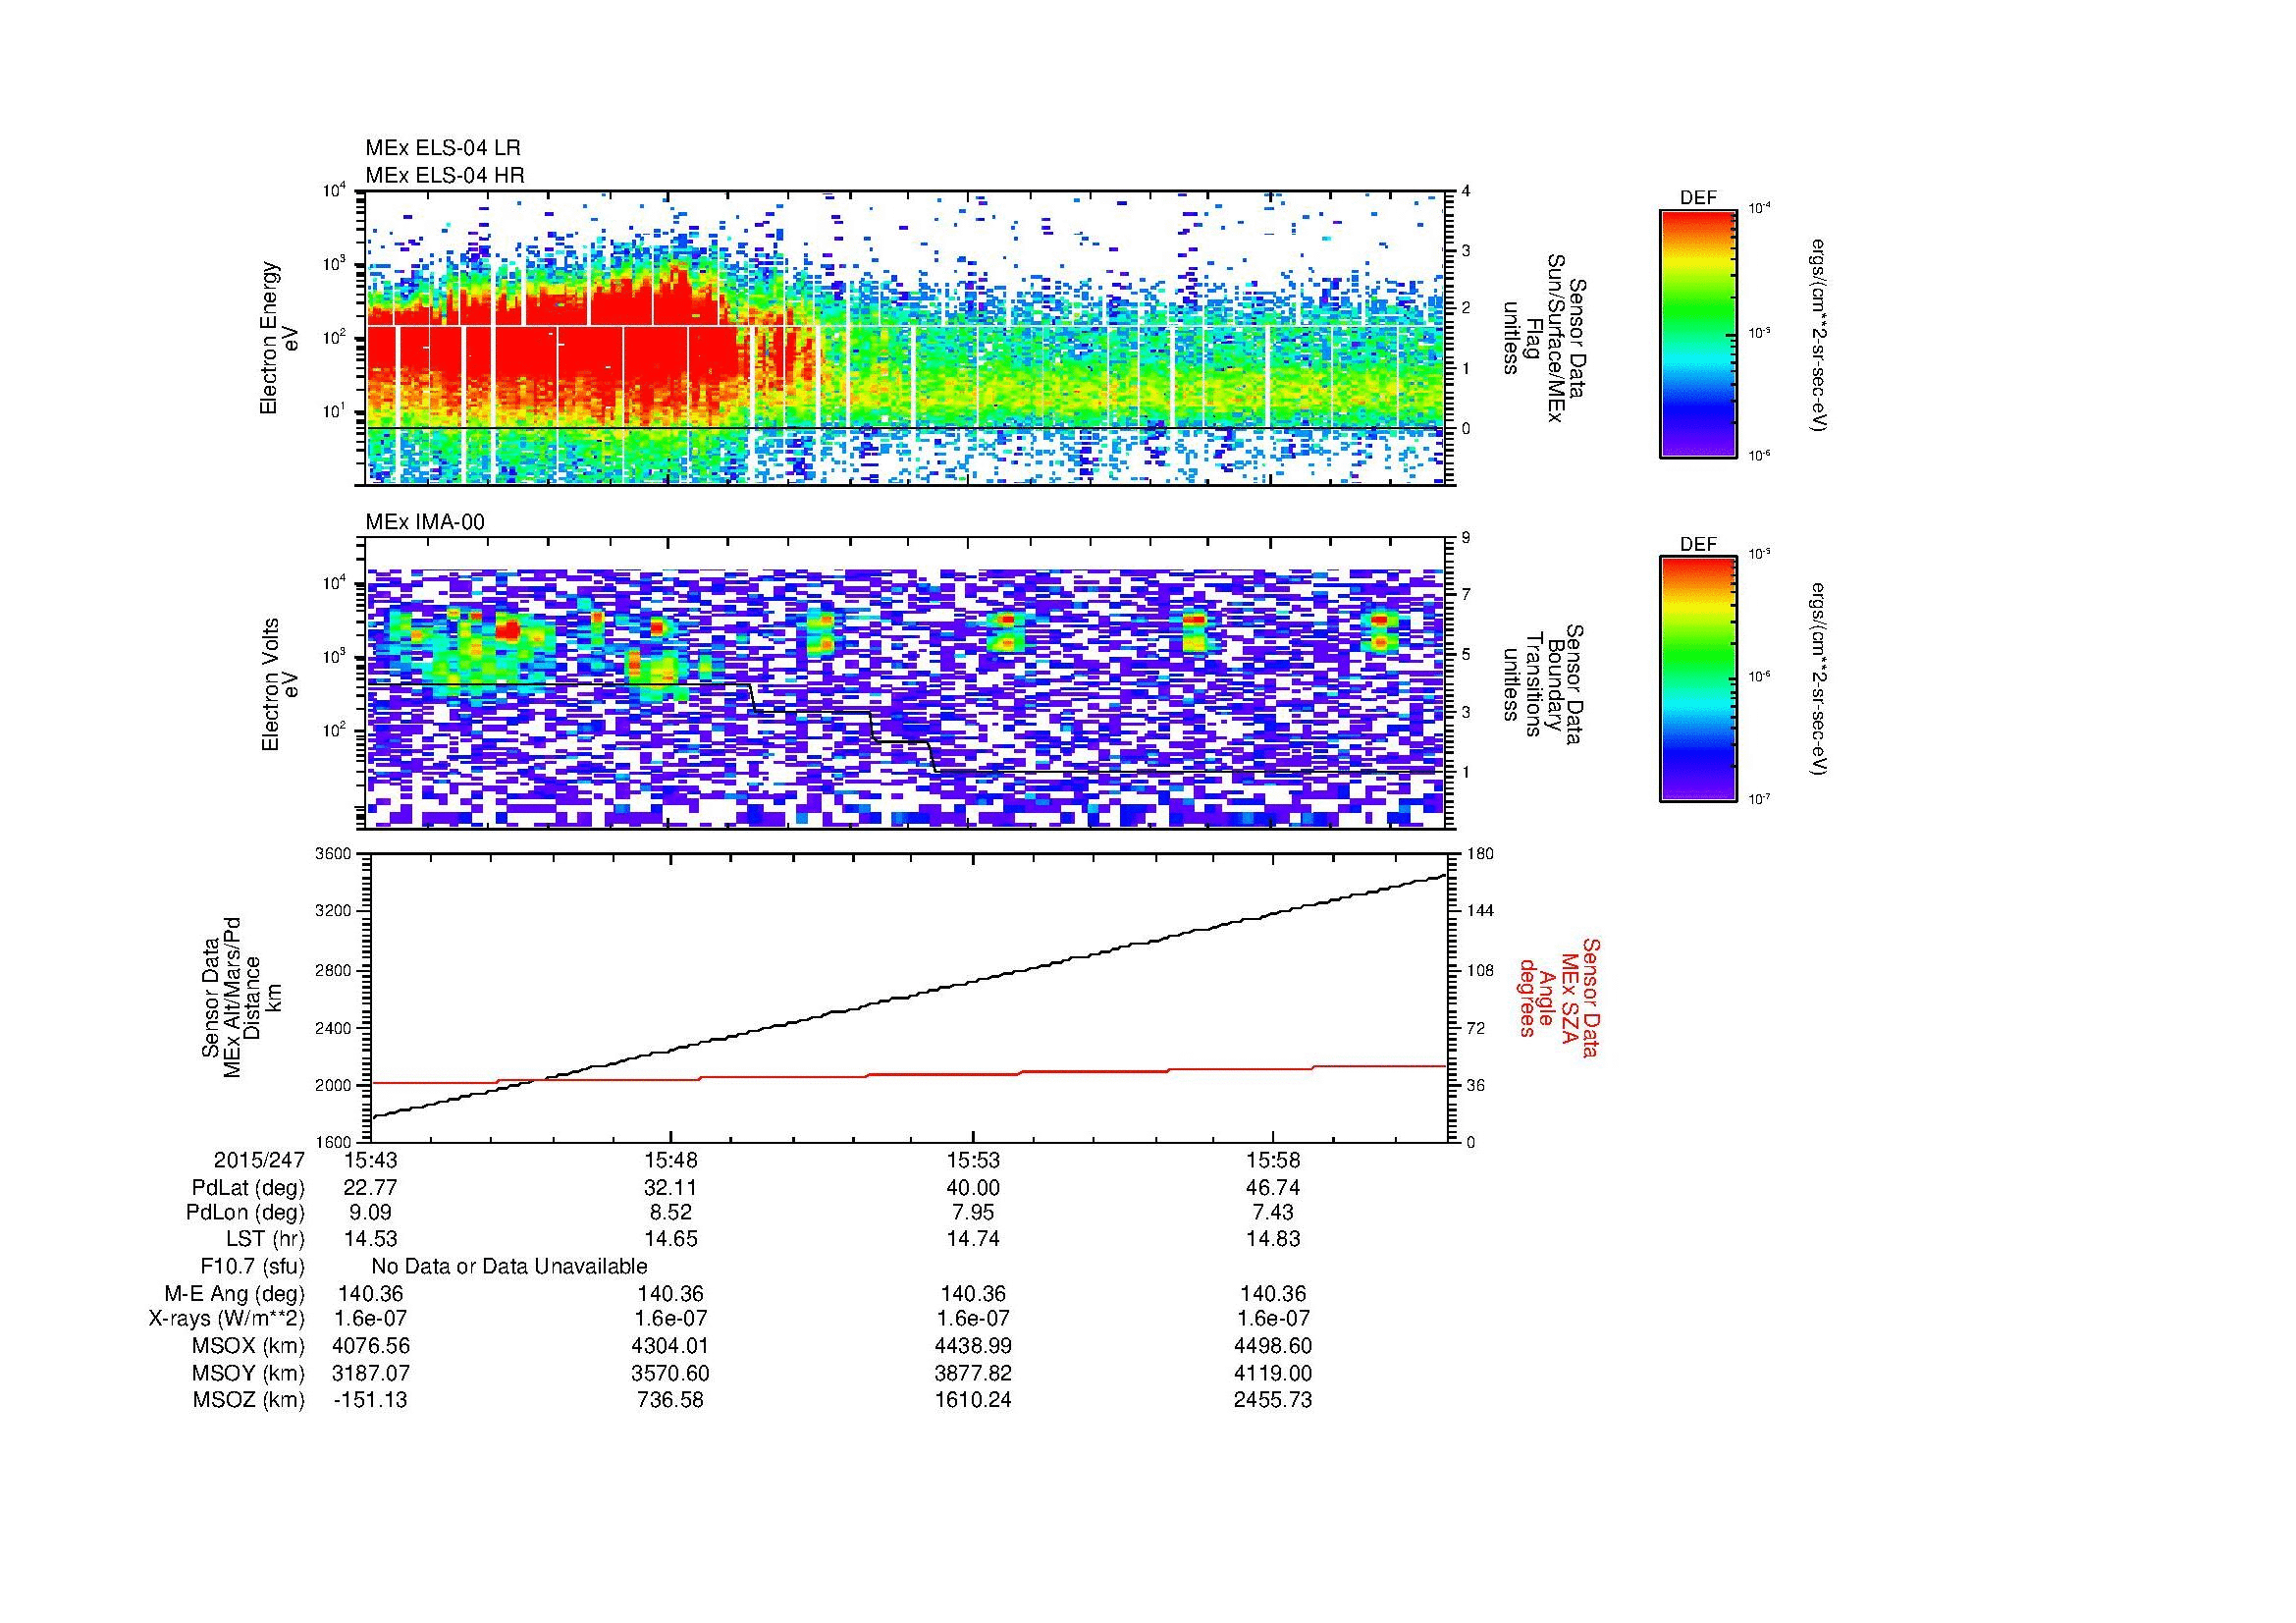Click MSOX value '4498.60'
Screen dimensions: 2296x1623
tap(1272, 1347)
